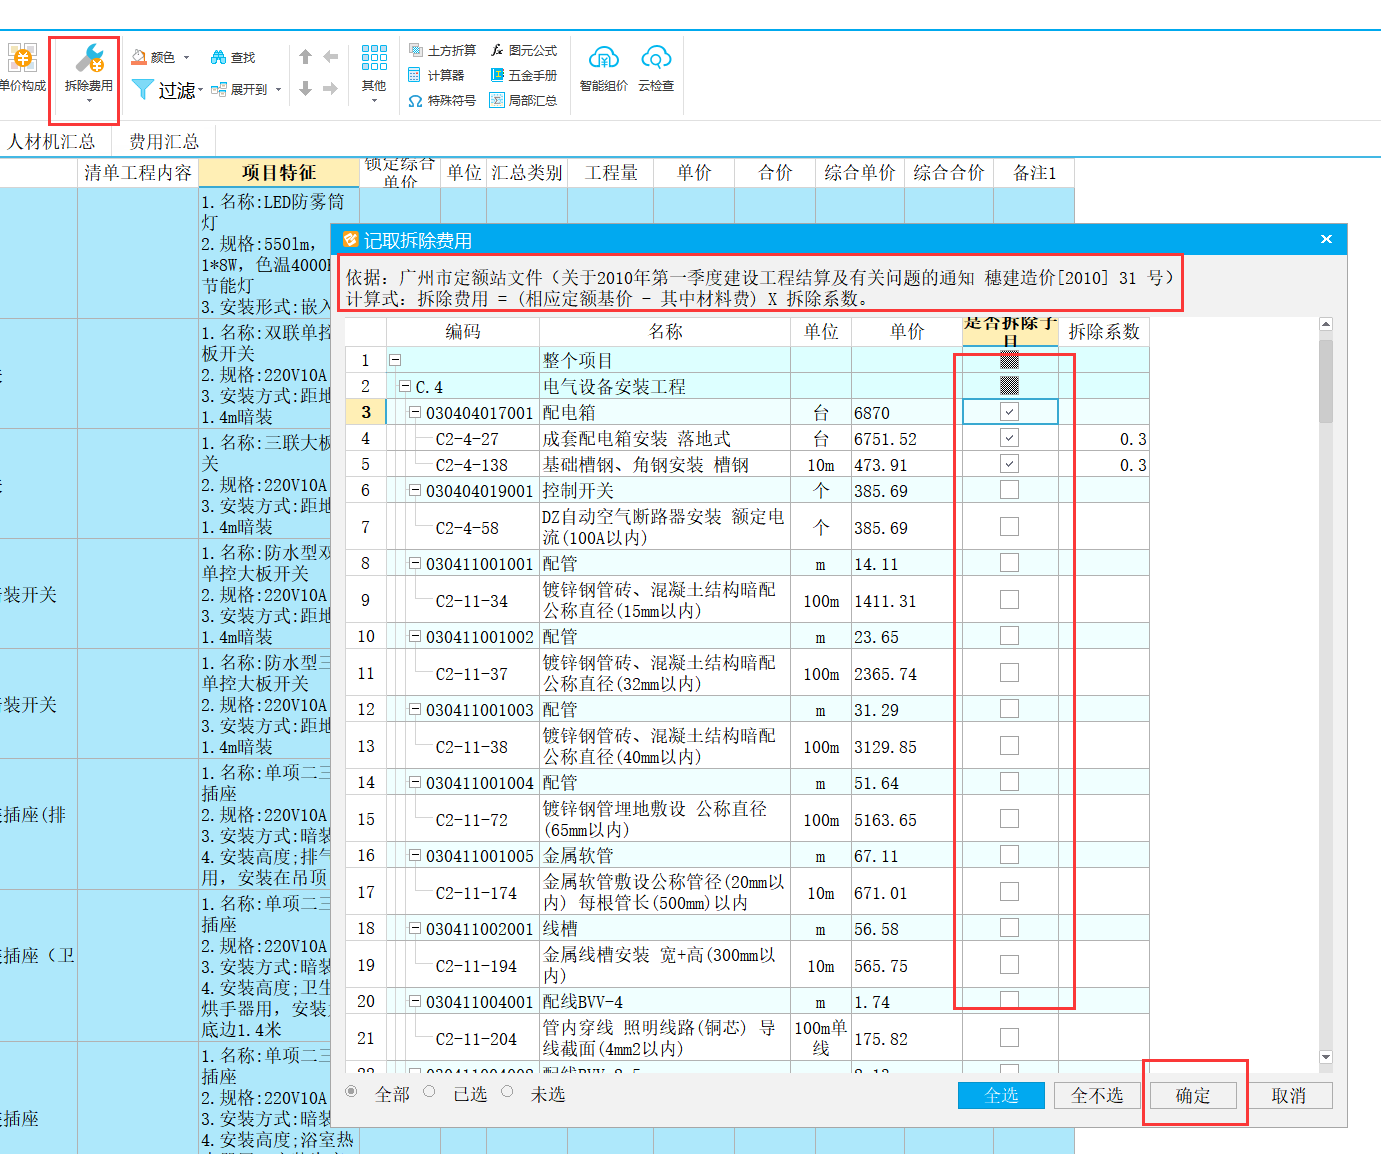This screenshot has width=1381, height=1154.
Task: Collapse the 030404019001 控制开关 node
Action: point(415,490)
